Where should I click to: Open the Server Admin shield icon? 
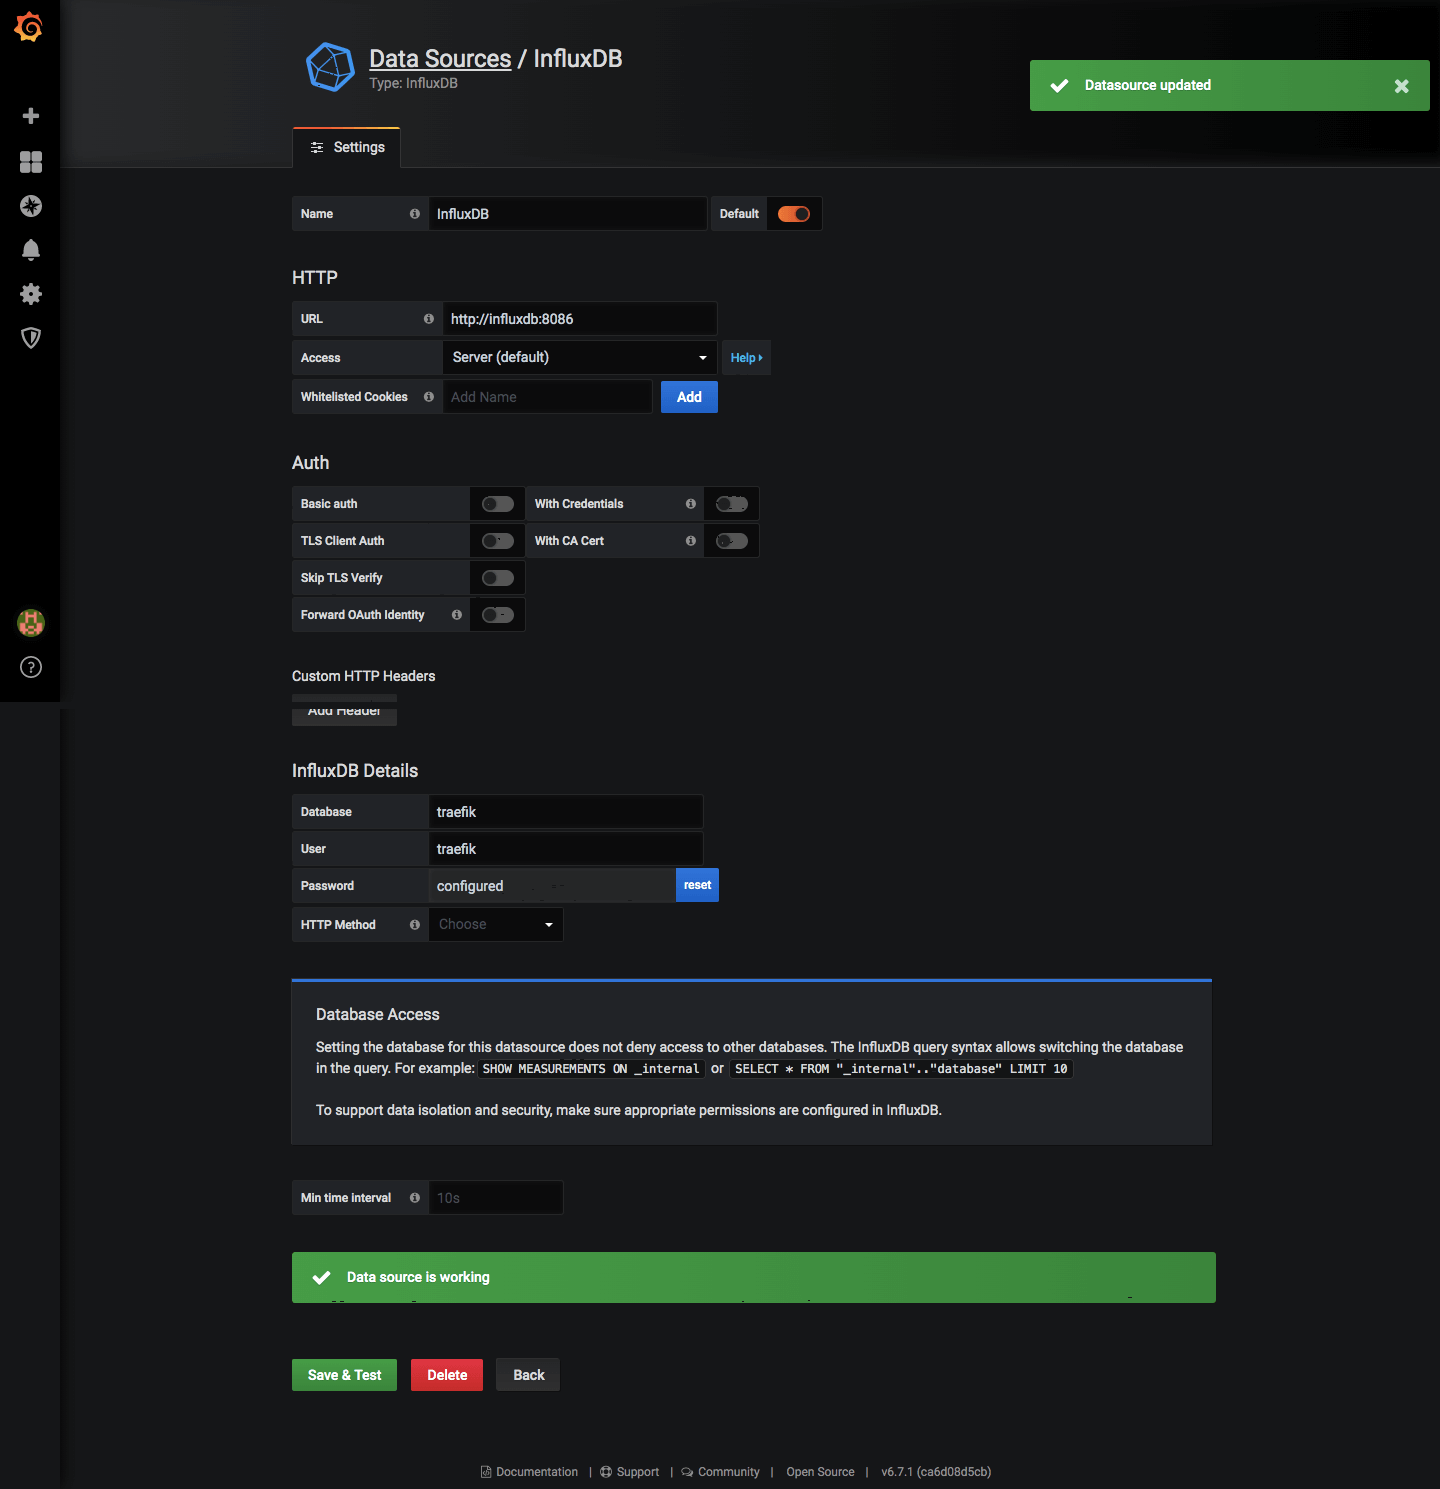pyautogui.click(x=31, y=338)
